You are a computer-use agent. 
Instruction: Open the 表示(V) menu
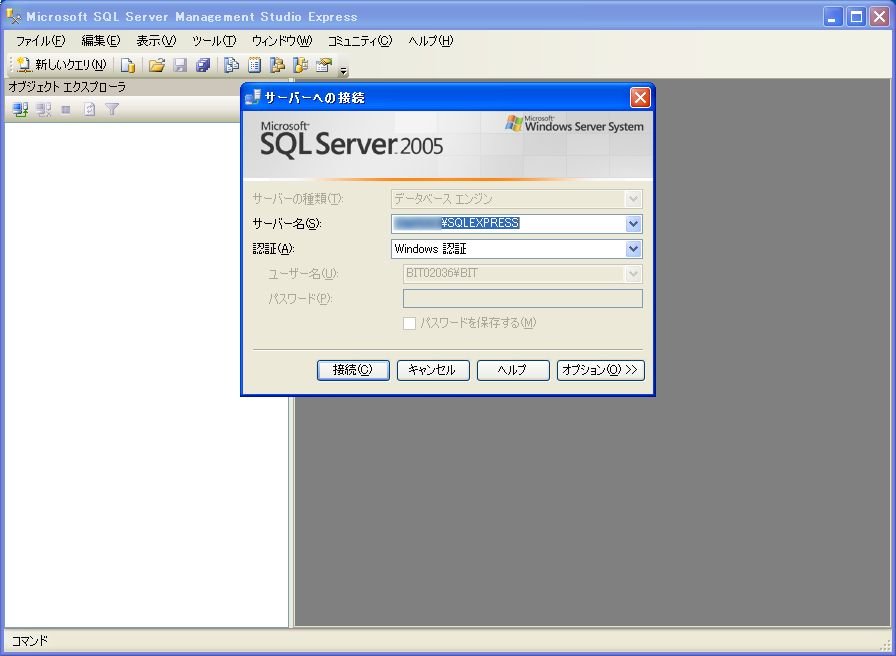pos(156,41)
